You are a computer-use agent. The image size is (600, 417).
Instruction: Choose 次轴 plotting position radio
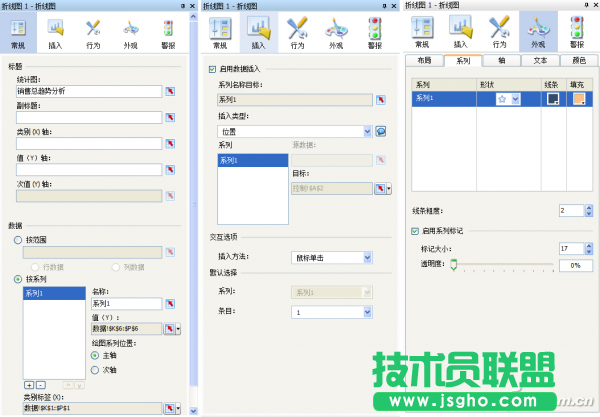(95, 370)
